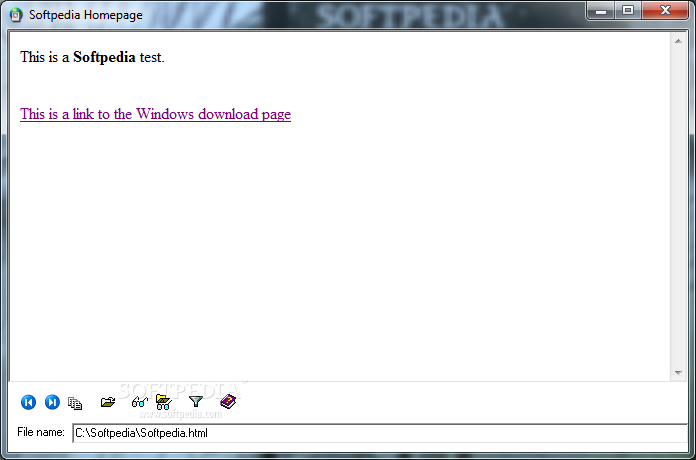
Task: Open a file with the folder icon
Action: point(108,402)
